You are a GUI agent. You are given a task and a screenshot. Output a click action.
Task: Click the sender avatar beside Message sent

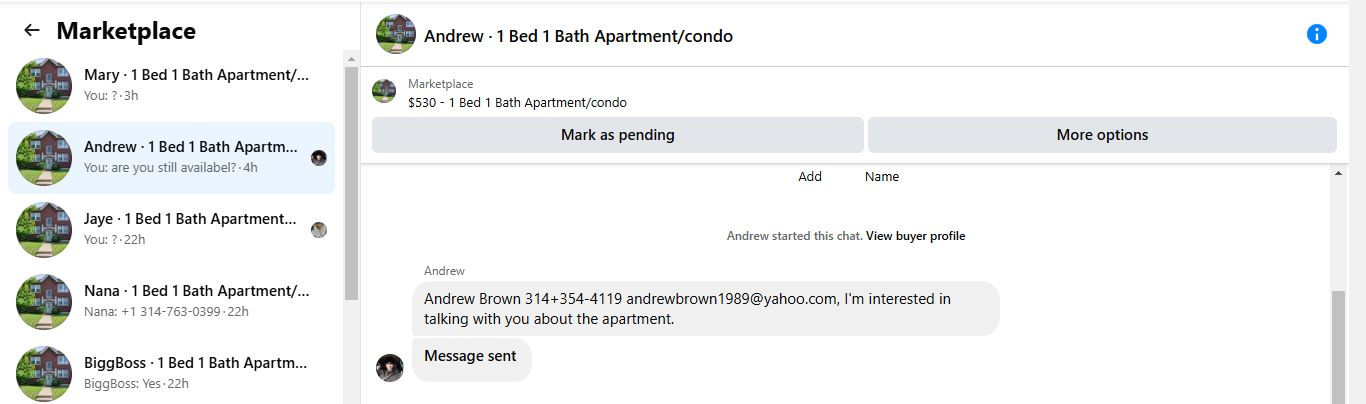tap(390, 368)
